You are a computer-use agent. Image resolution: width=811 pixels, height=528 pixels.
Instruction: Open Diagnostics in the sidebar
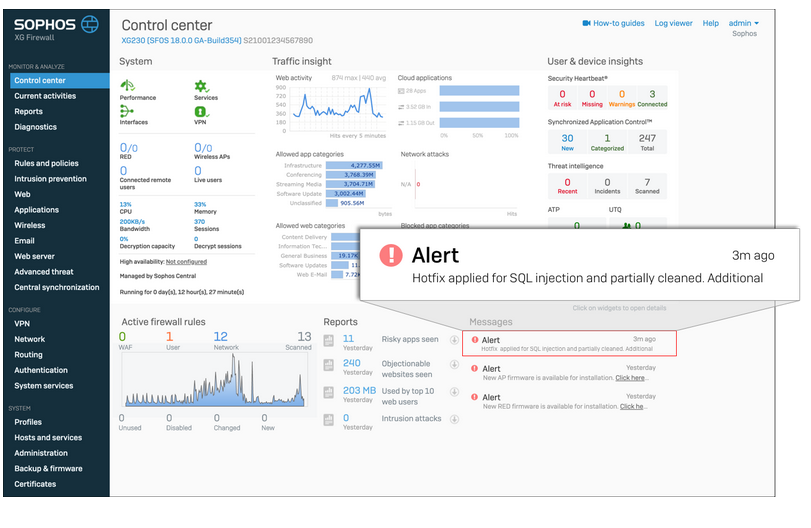click(x=35, y=127)
